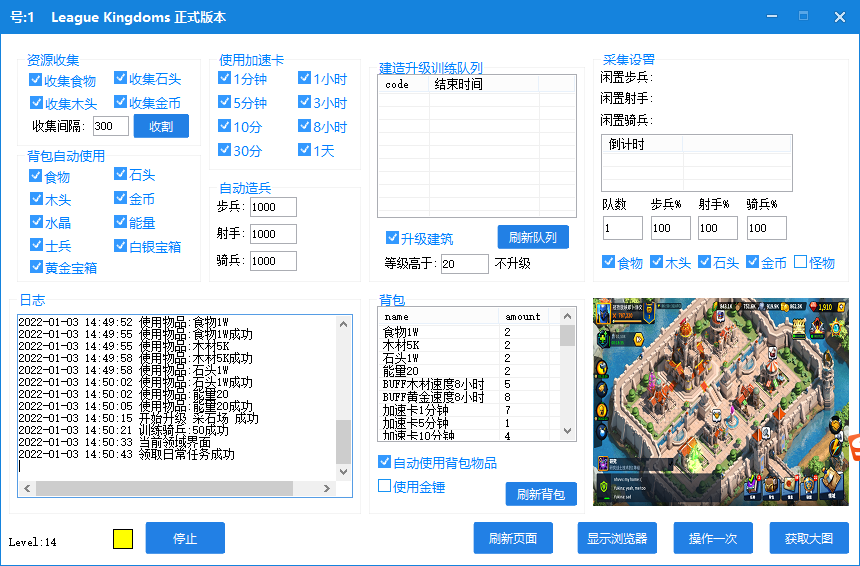
Task: Click the 结束时间 column header in queue table
Action: 458,84
